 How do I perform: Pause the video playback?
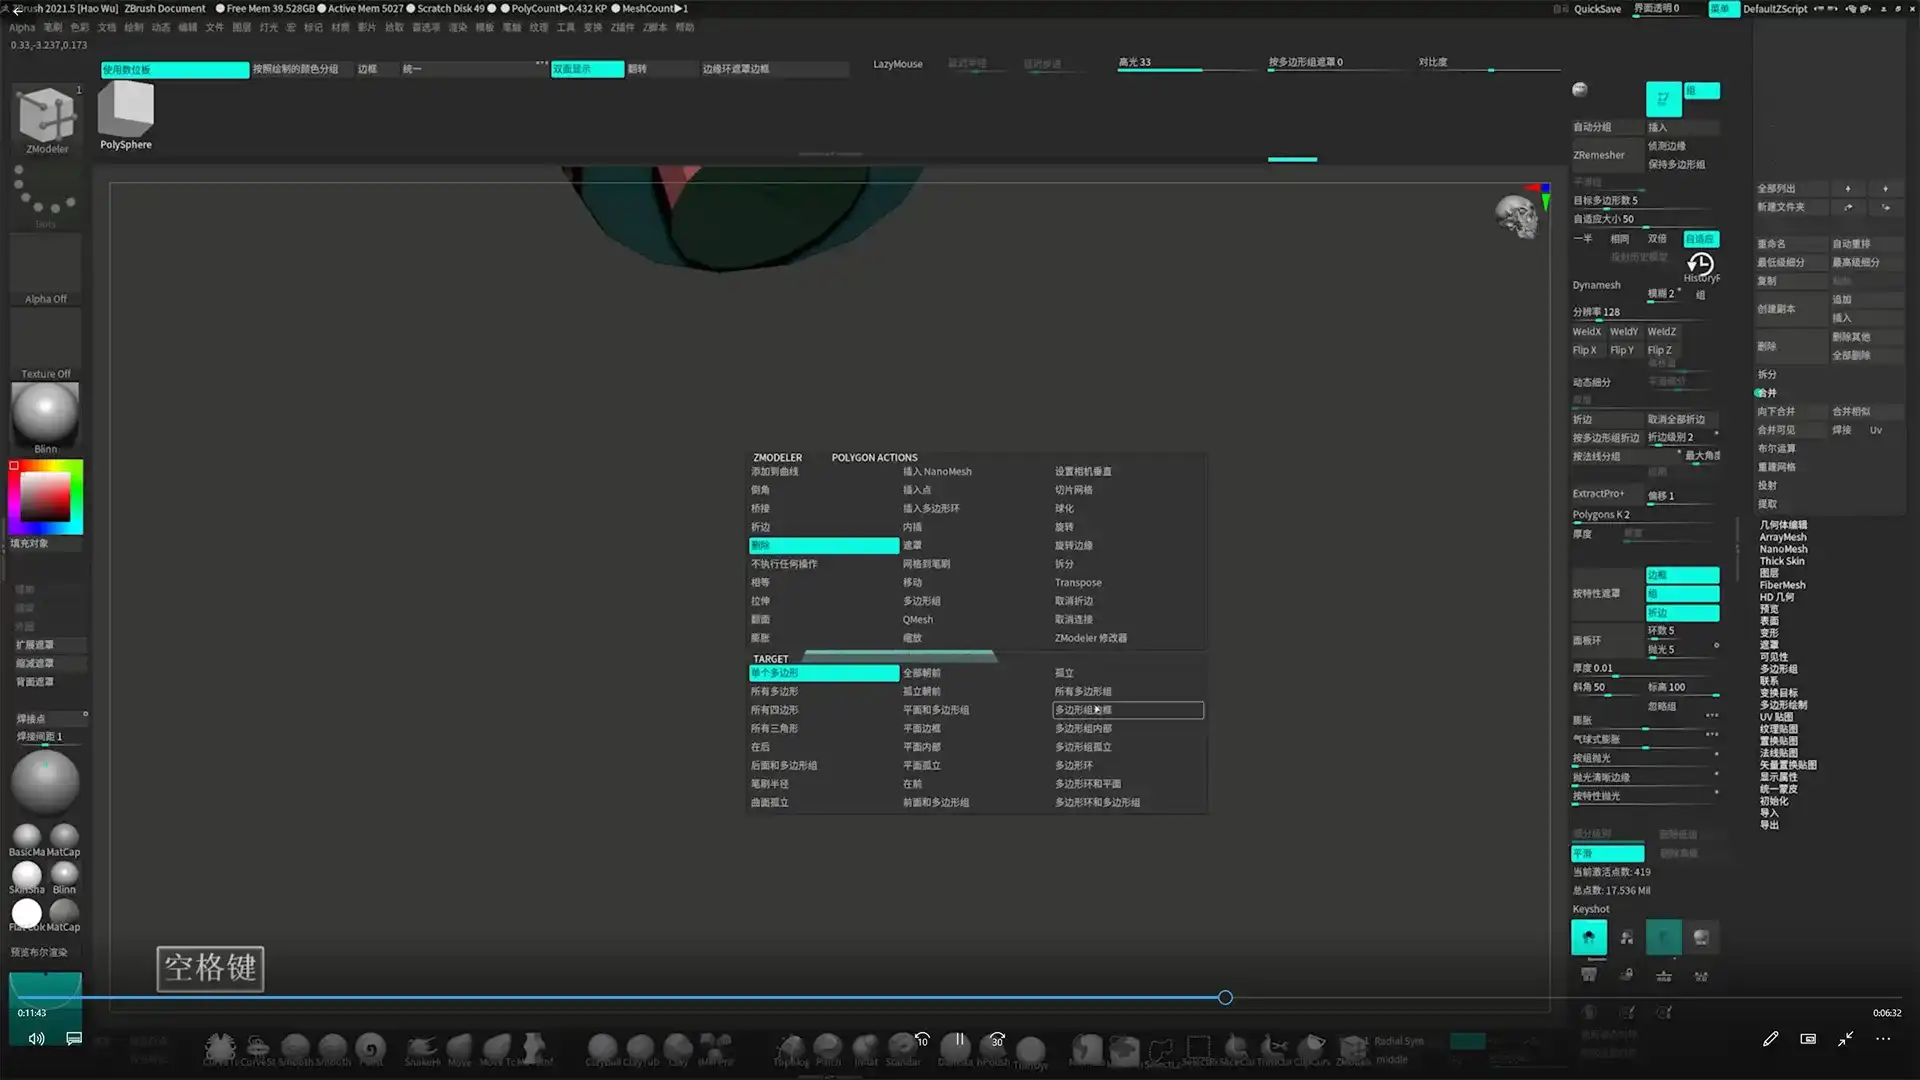coord(959,1039)
